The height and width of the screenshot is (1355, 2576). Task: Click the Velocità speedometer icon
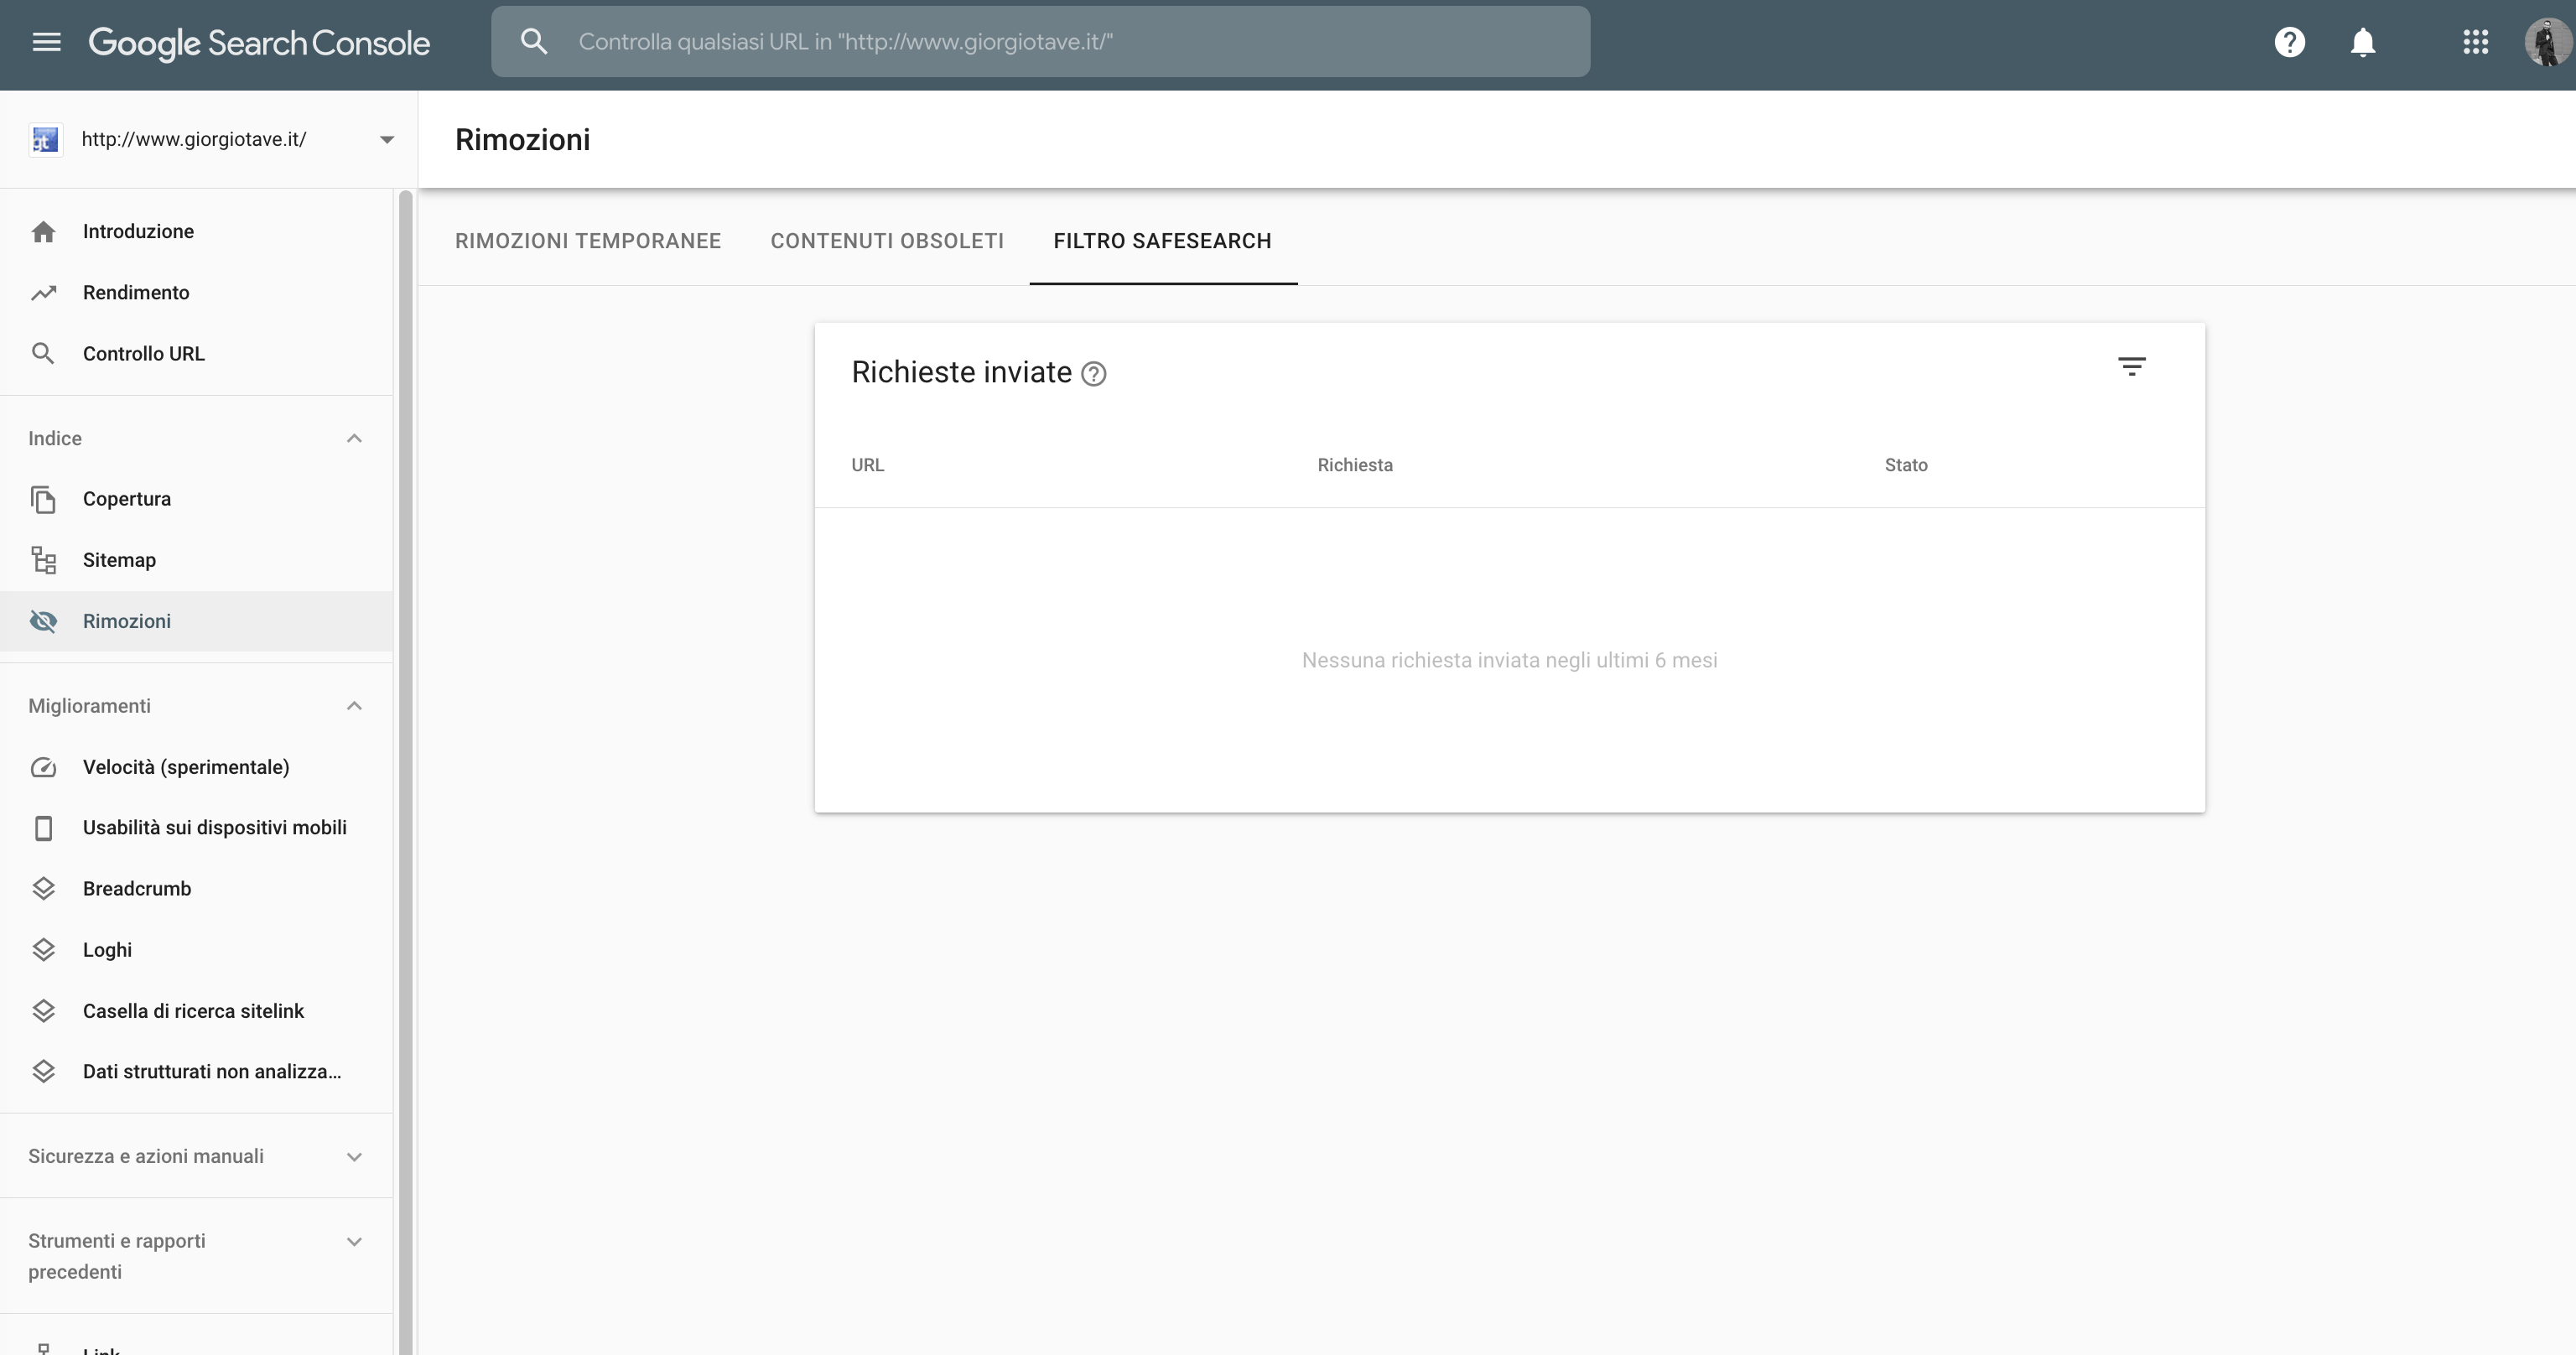click(43, 768)
